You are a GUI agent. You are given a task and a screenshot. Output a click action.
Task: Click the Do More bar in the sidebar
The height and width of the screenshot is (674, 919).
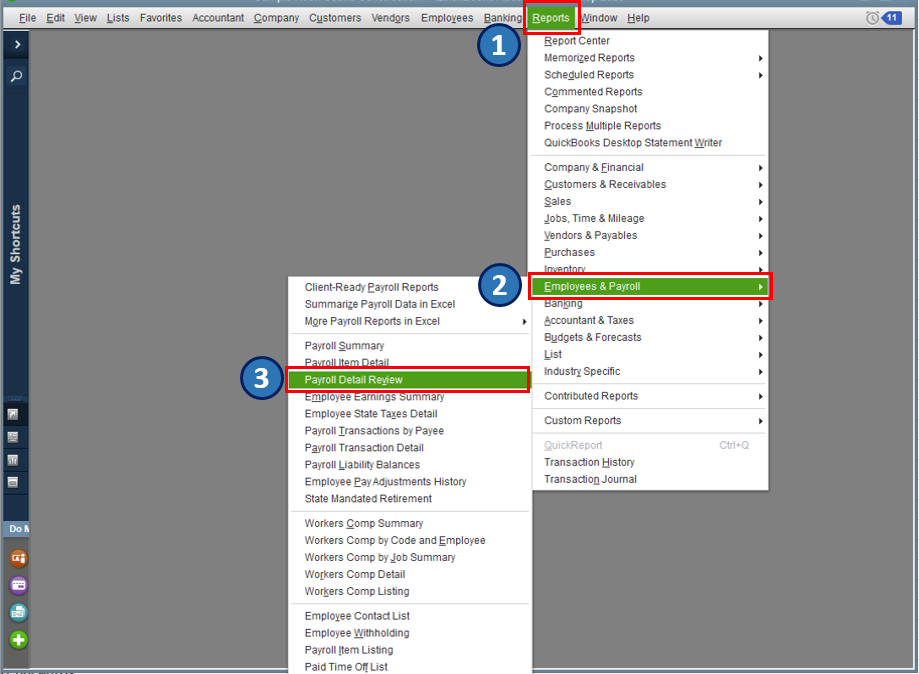(x=16, y=528)
